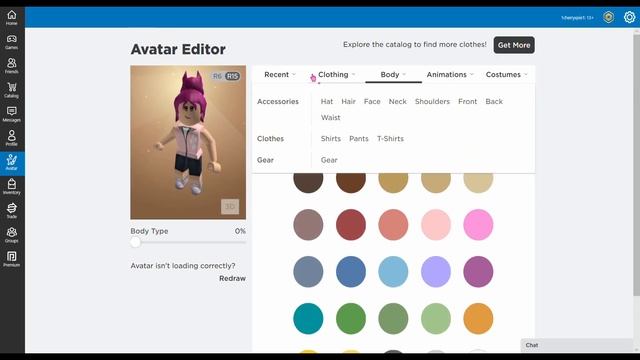The width and height of the screenshot is (640, 360).
Task: Expand the Body dropdown tab
Action: tap(393, 75)
